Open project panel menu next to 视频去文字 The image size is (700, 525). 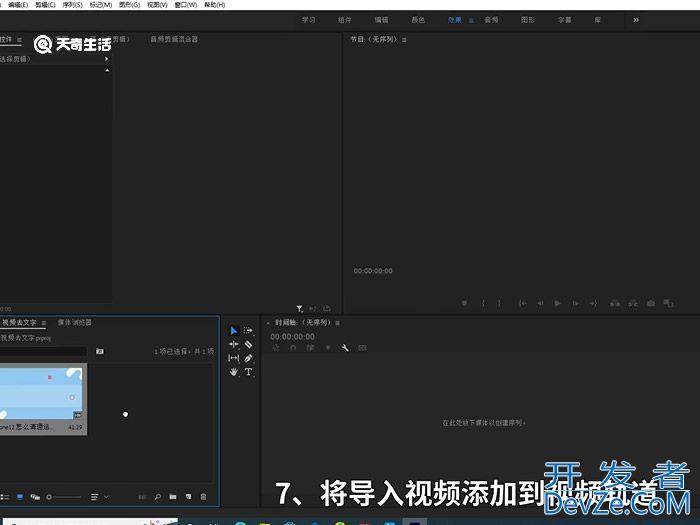(x=44, y=323)
